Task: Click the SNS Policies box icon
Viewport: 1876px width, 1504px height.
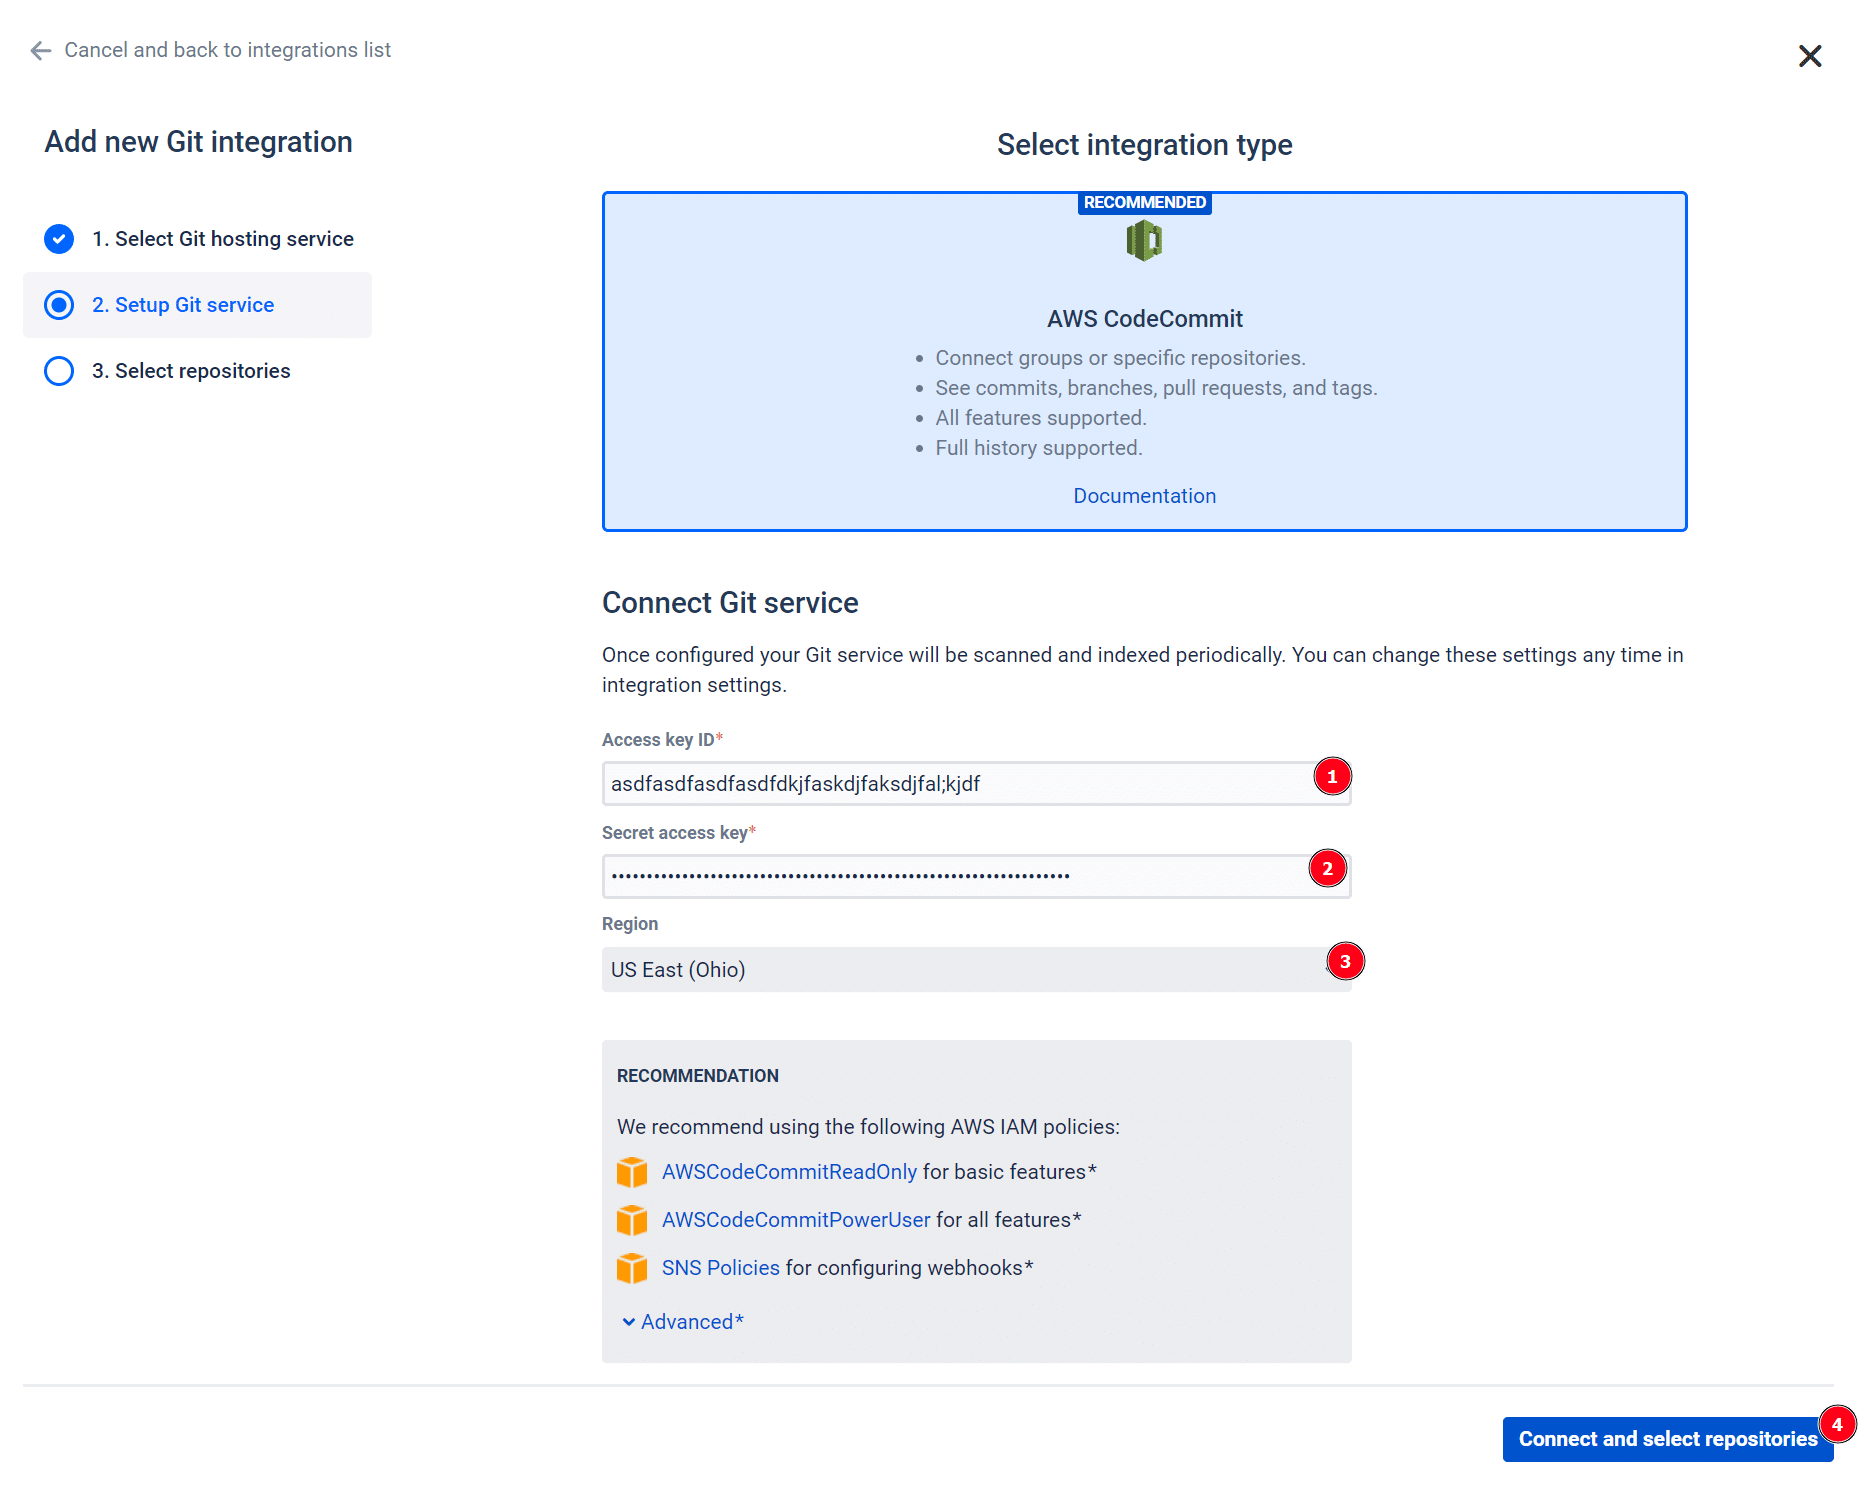Action: click(x=632, y=1268)
